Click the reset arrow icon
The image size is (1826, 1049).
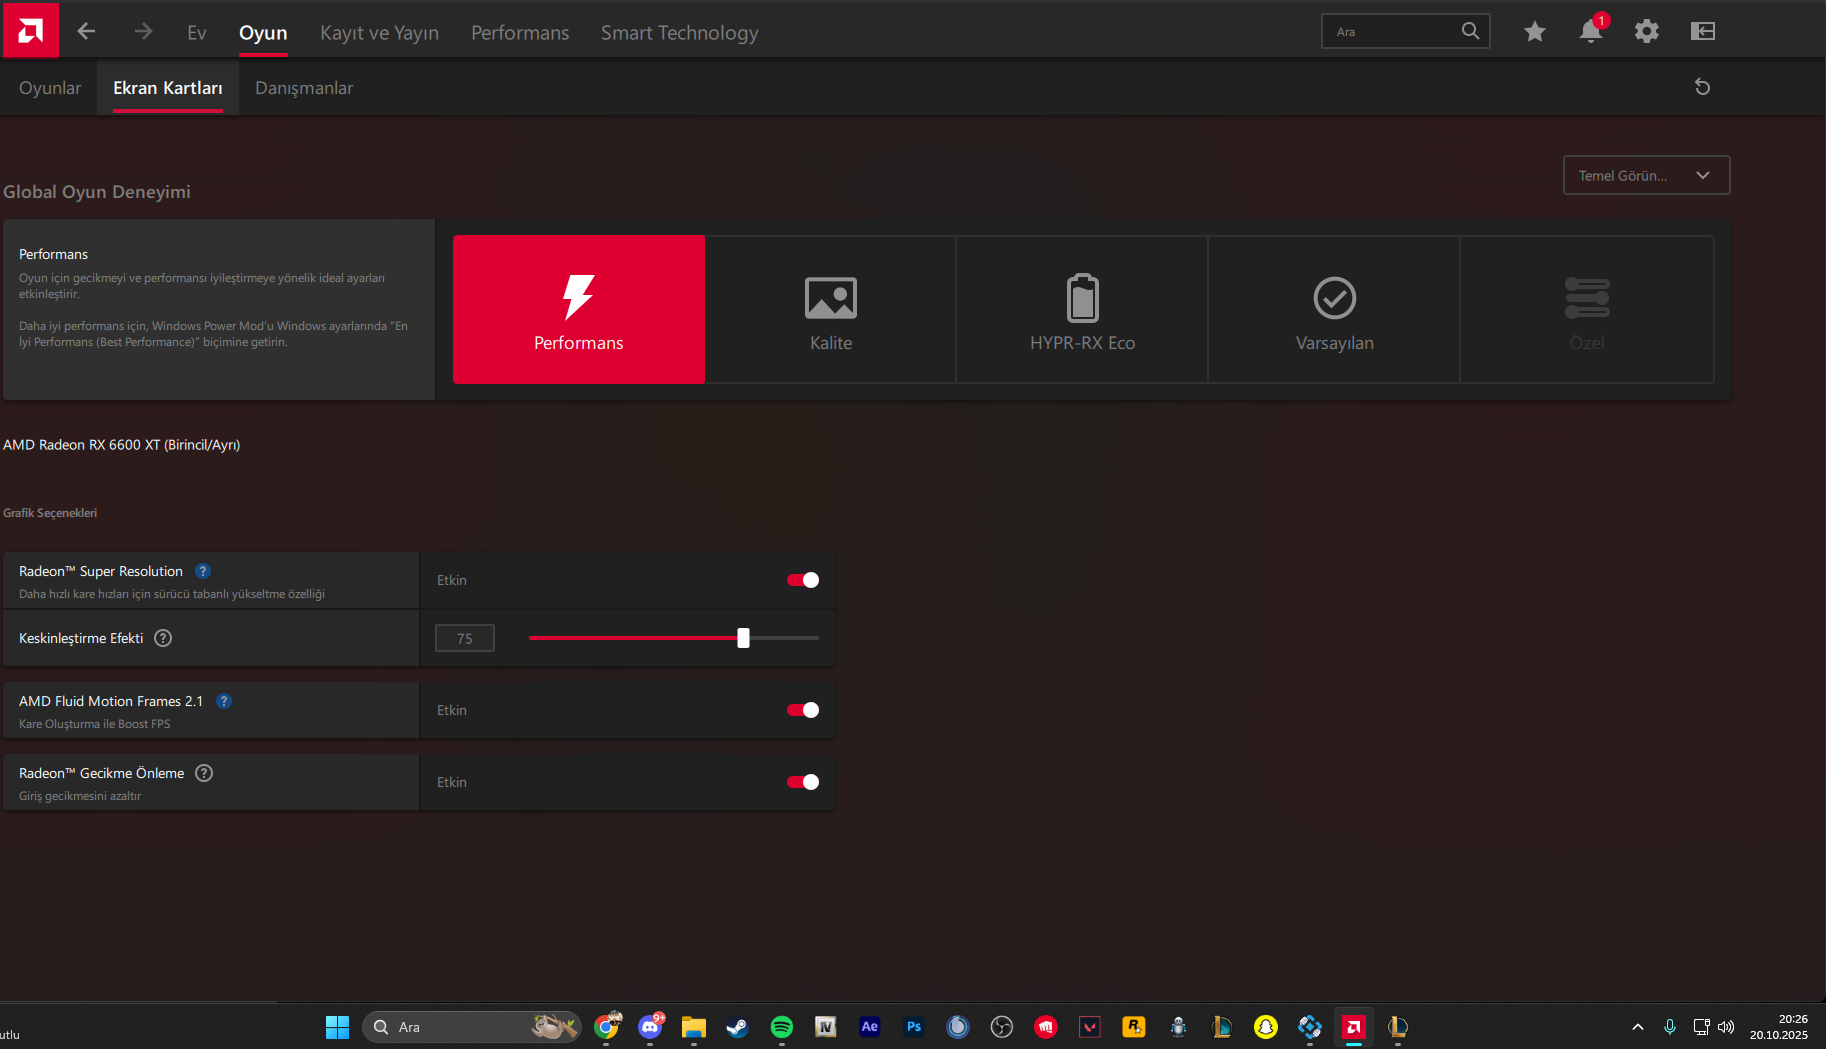click(x=1702, y=87)
